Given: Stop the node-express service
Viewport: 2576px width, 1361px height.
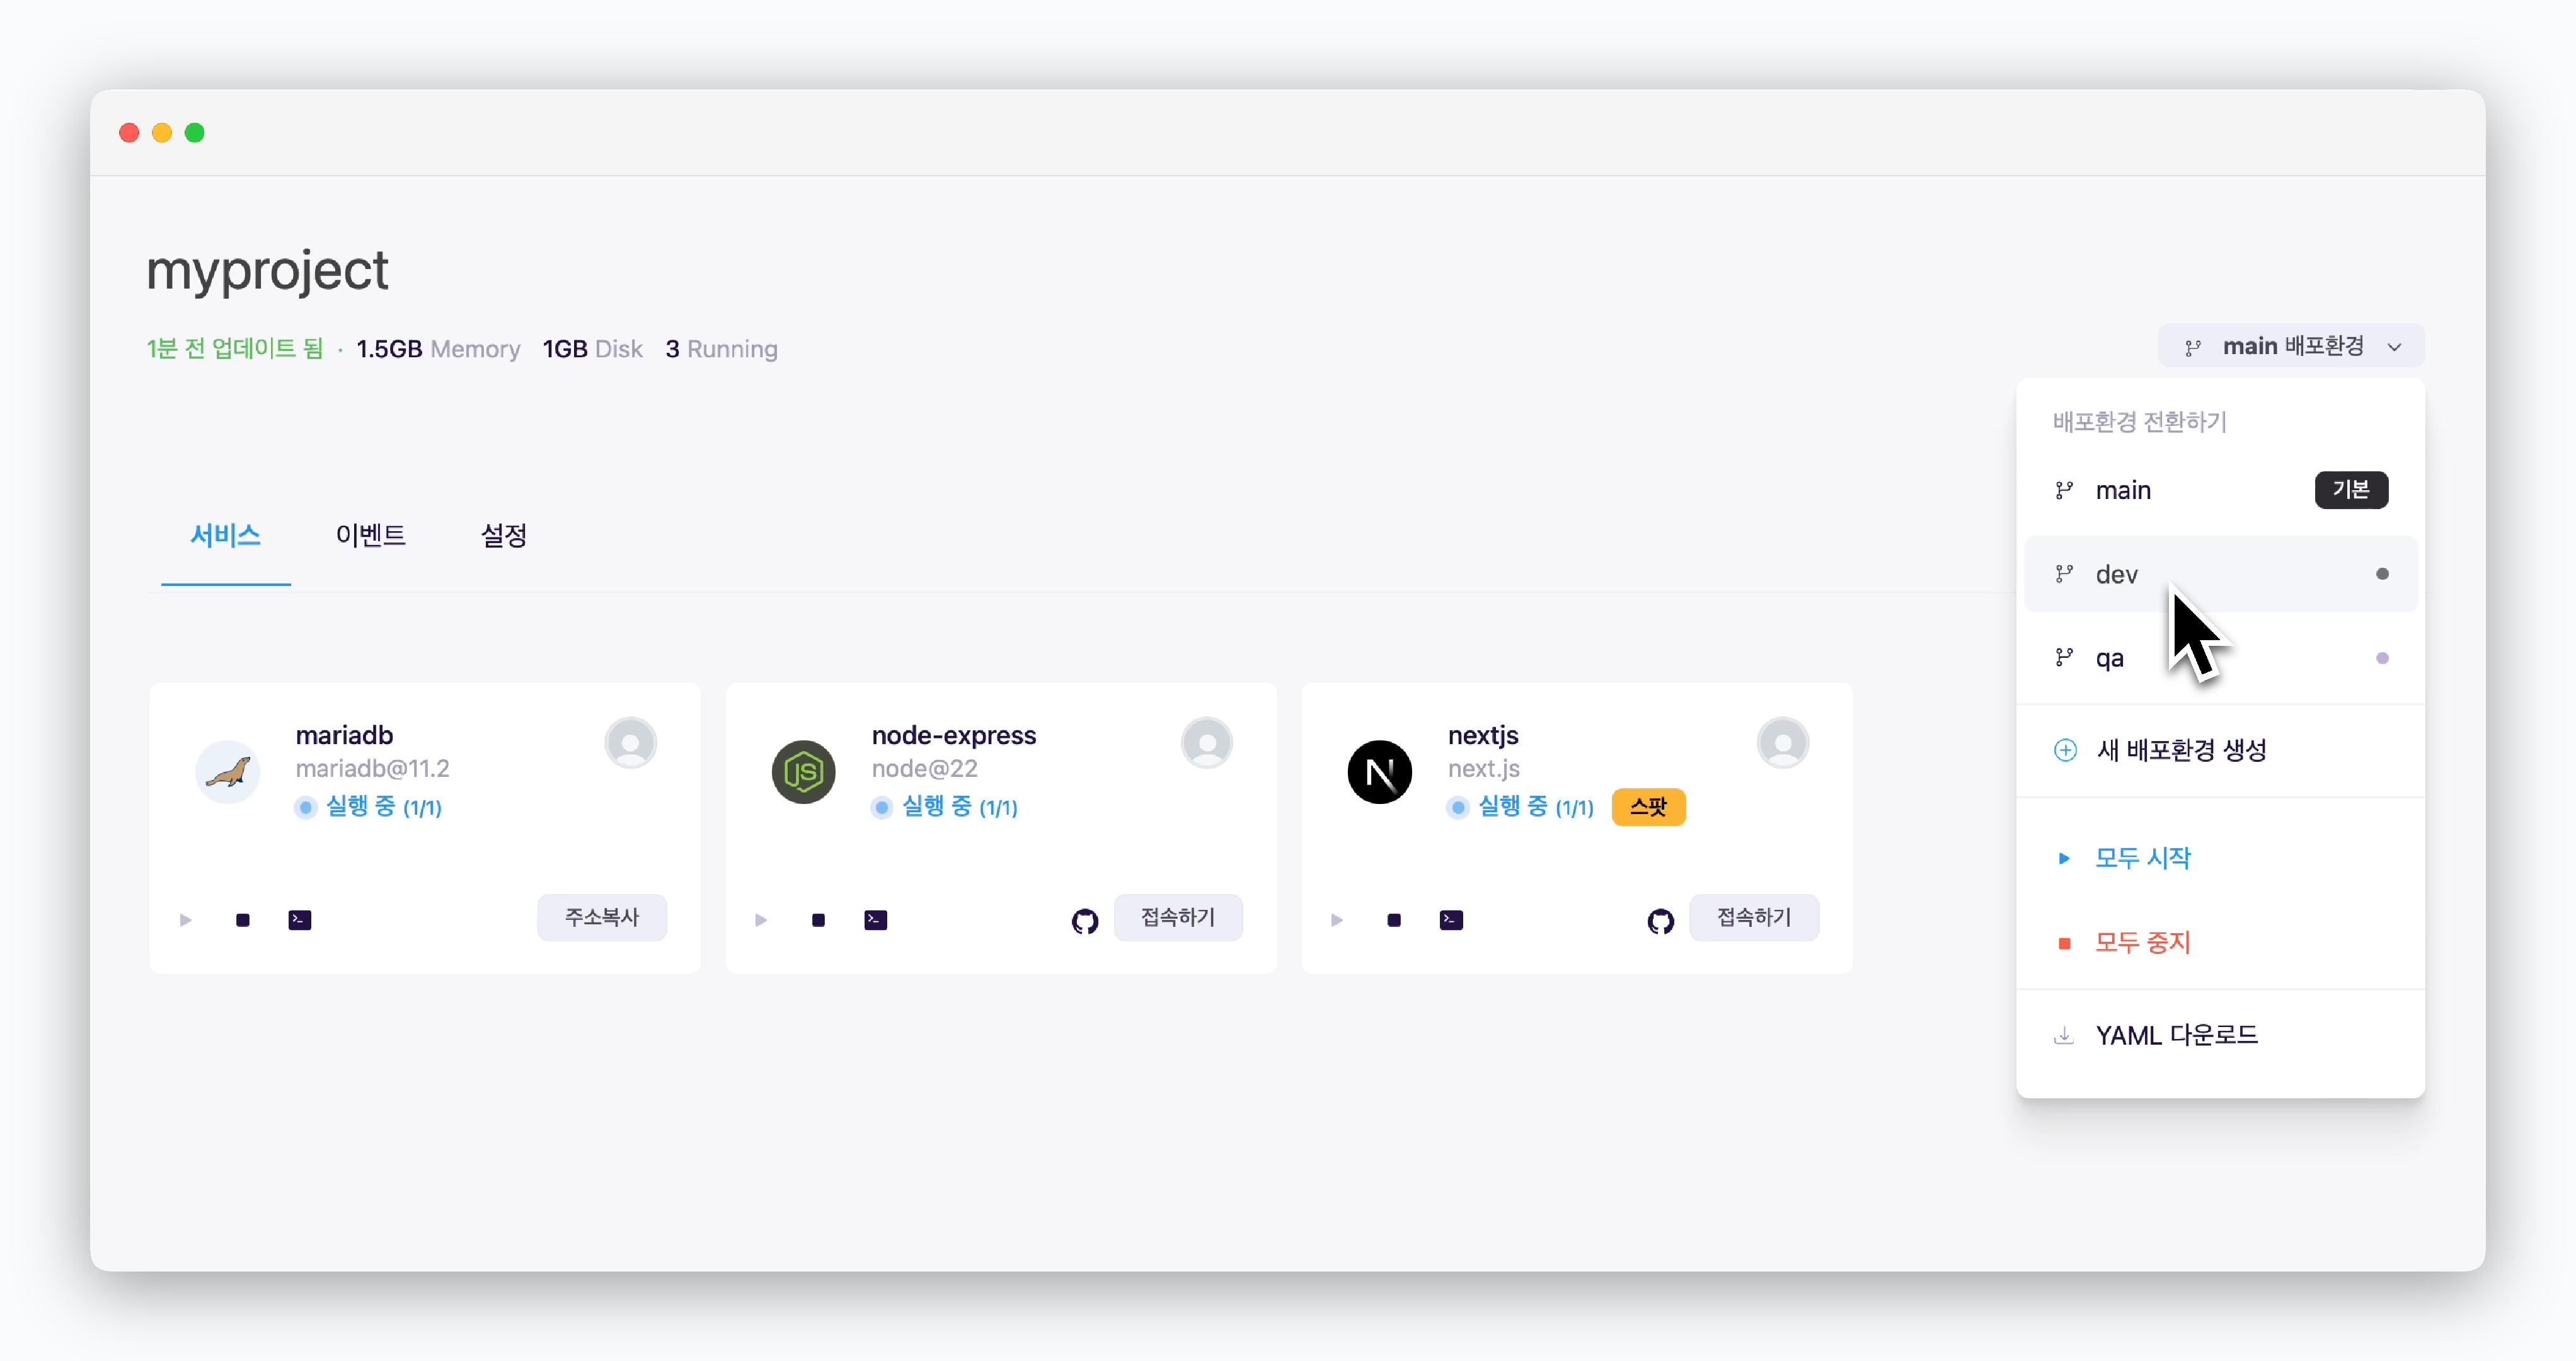Looking at the screenshot, I should click(818, 919).
